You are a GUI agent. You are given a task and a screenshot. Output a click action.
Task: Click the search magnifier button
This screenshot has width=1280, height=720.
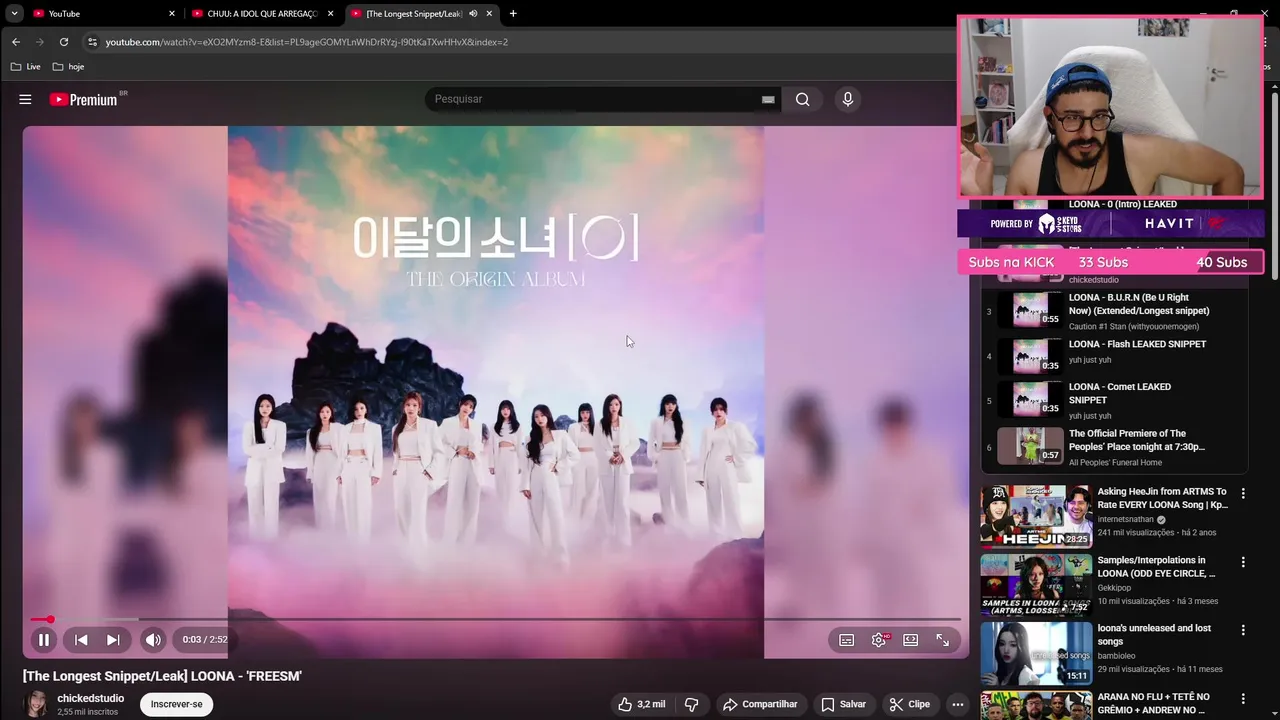[802, 99]
